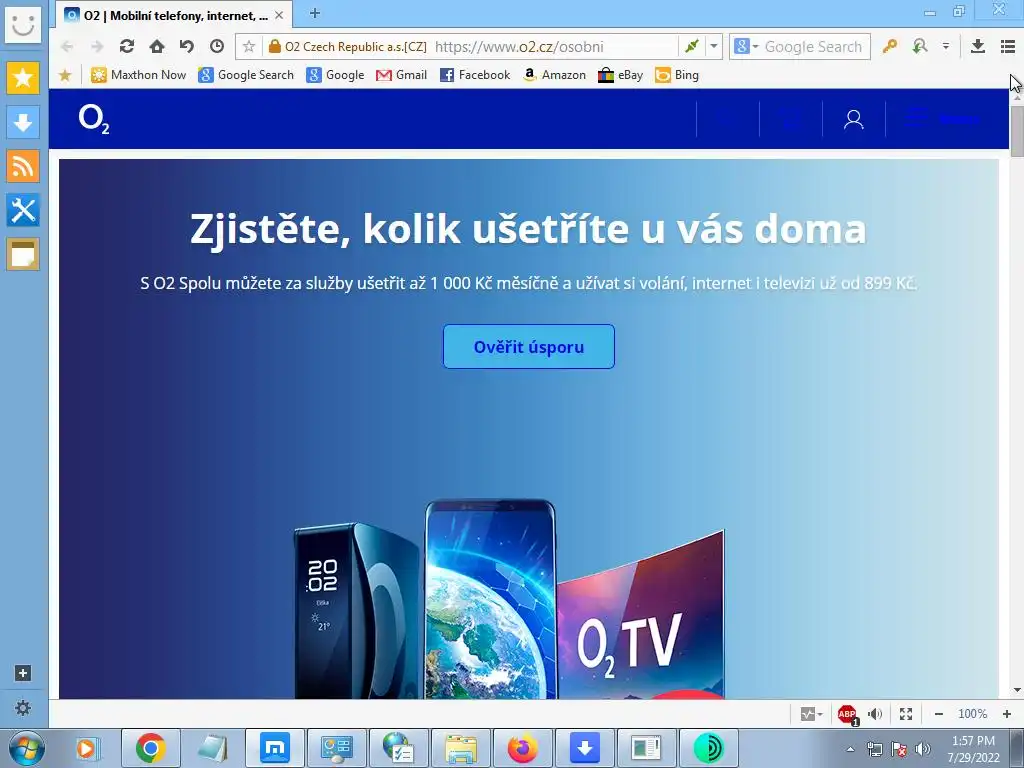
Task: Click the page vertical scrollbar thumb
Action: (x=1017, y=130)
